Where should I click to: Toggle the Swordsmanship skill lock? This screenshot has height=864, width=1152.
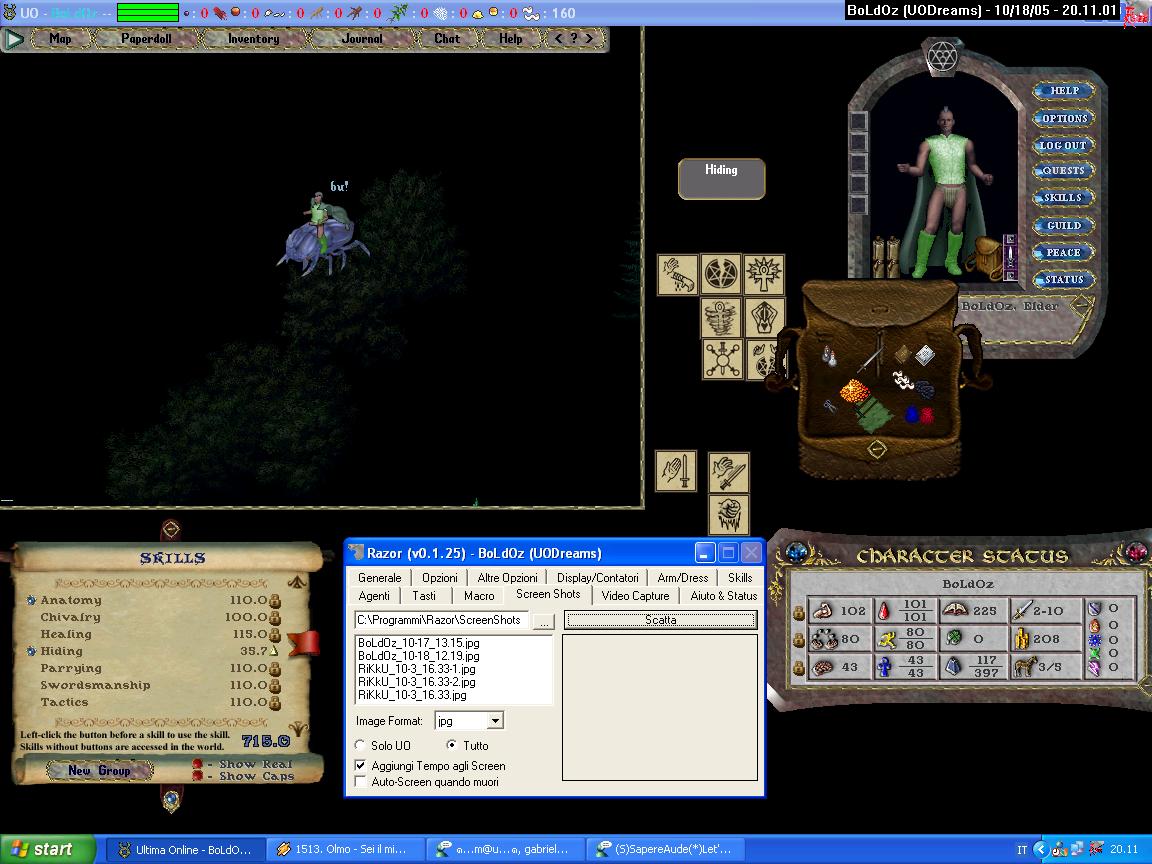click(275, 685)
